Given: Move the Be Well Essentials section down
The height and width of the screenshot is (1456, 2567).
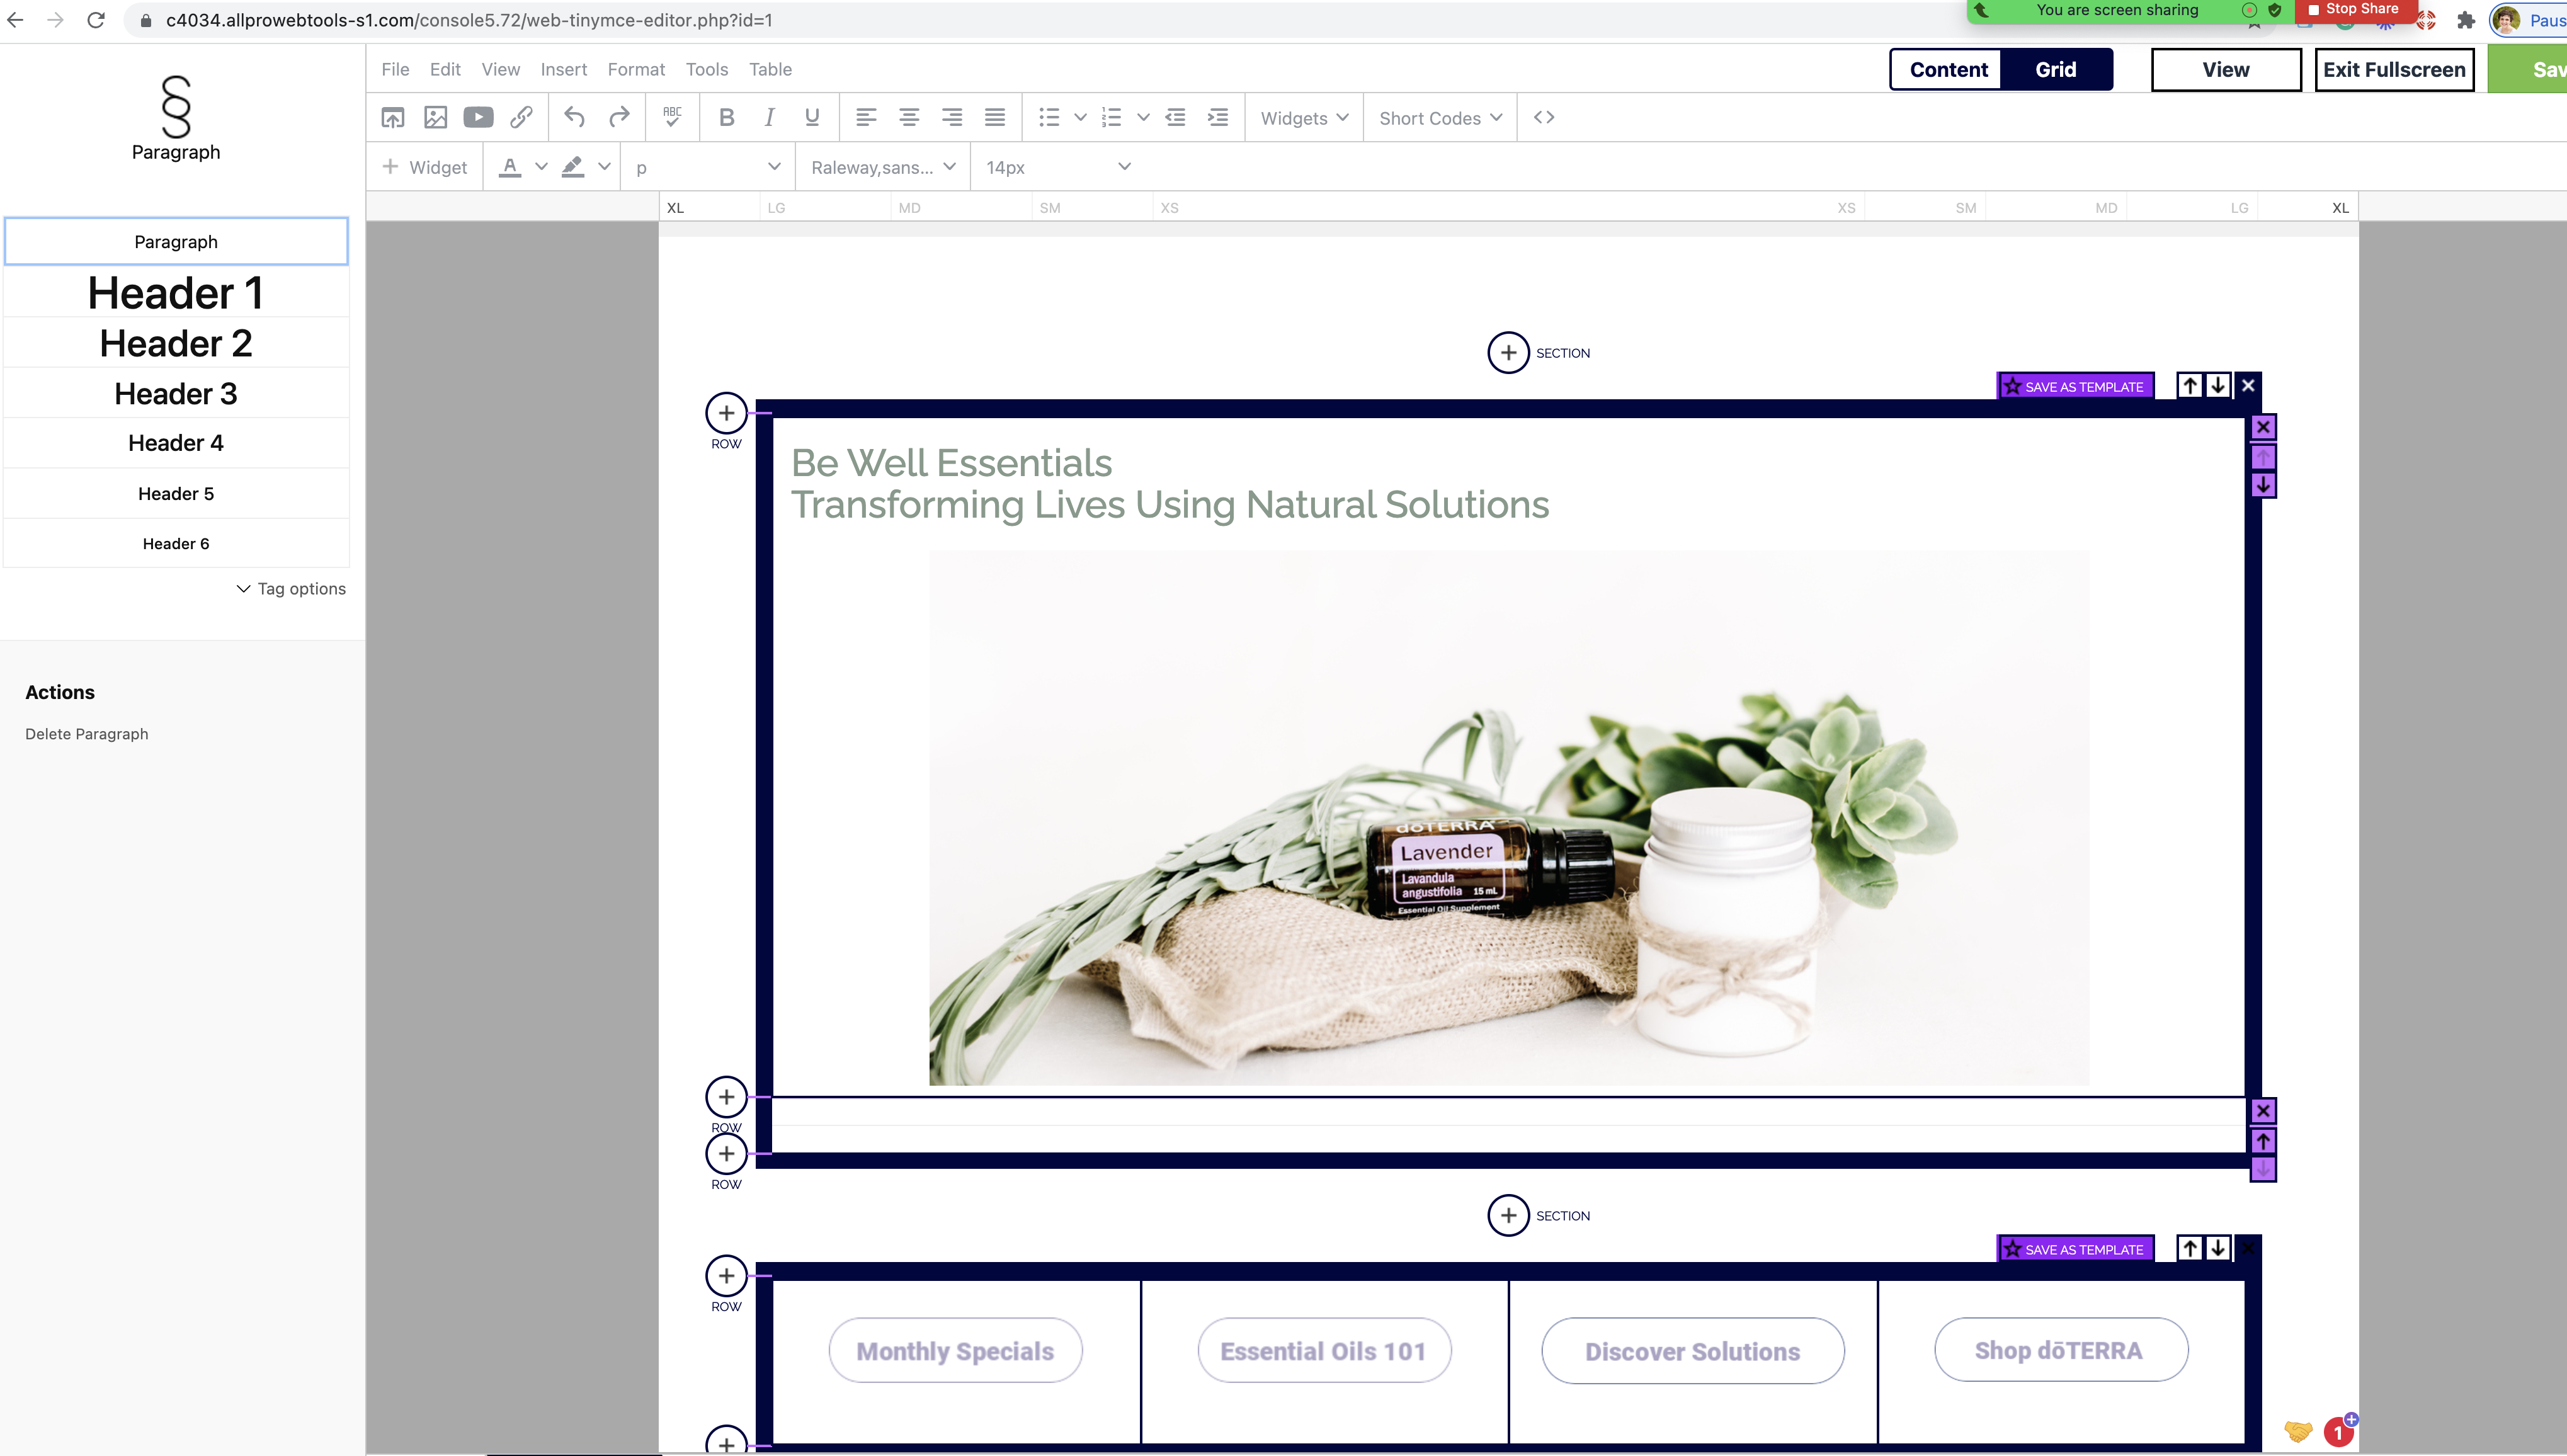Looking at the screenshot, I should coord(2218,385).
